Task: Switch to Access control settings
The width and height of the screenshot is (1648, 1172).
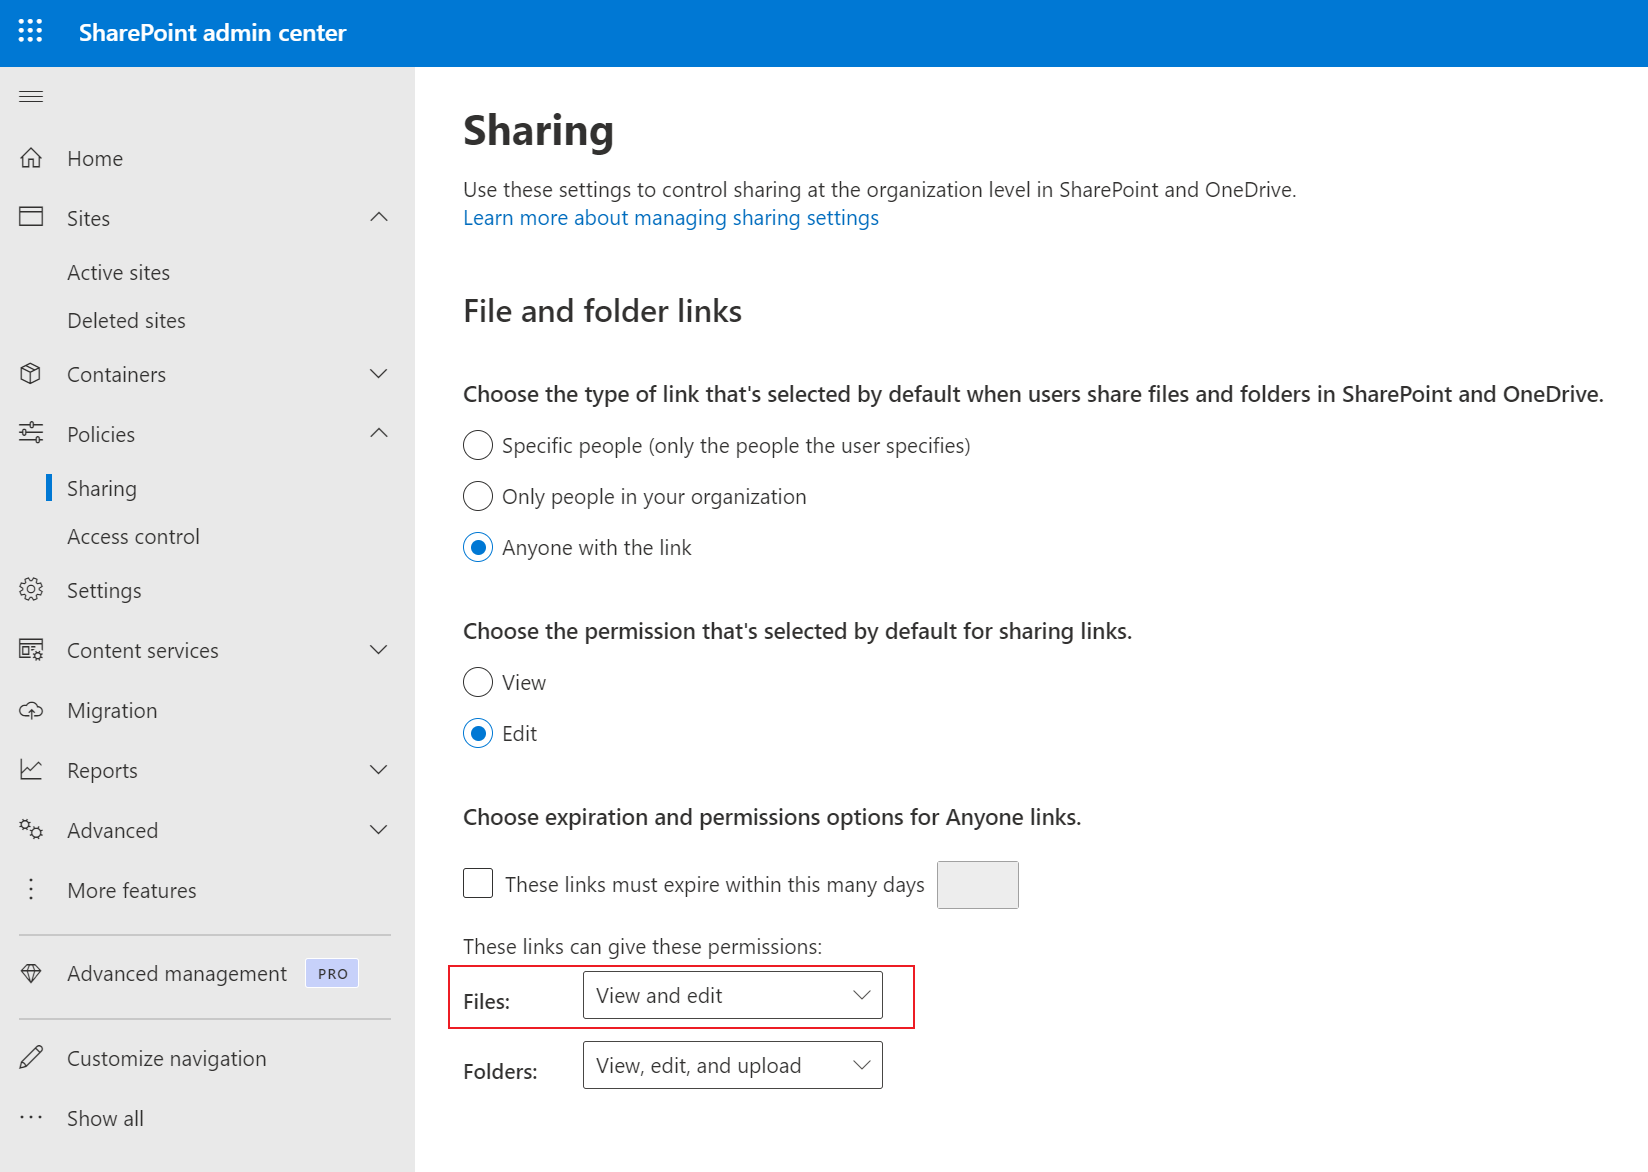Action: (133, 536)
